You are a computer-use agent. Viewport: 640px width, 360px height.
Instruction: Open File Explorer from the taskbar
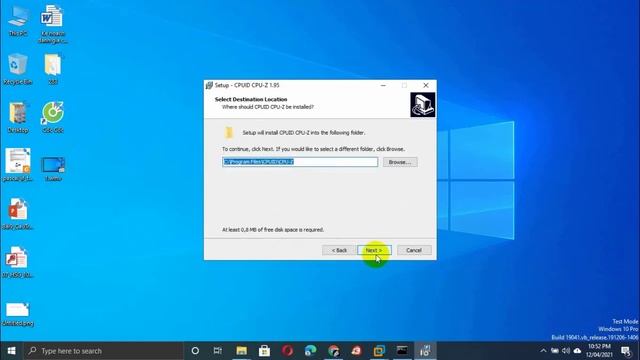coord(242,351)
